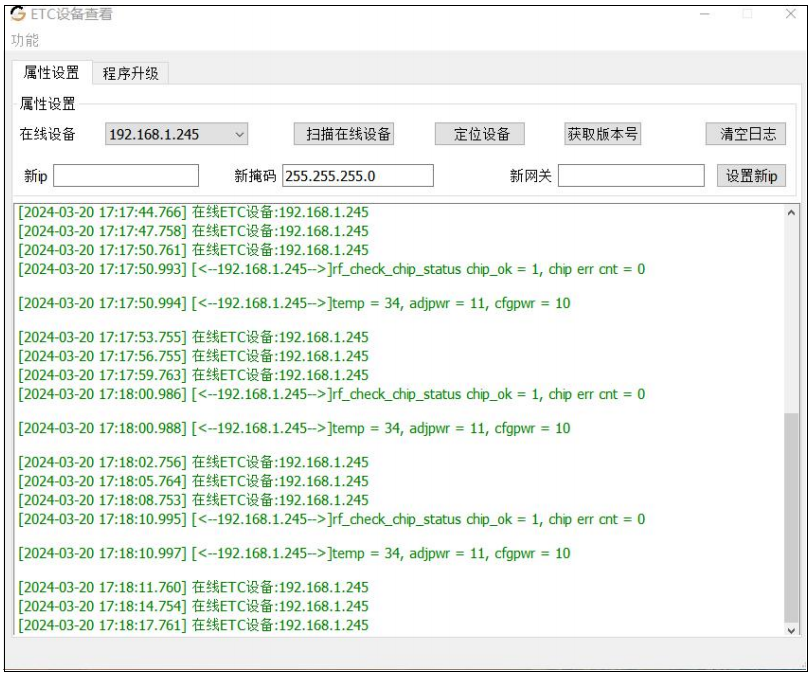Select log line timestamped 17:17:47.758
The height and width of the screenshot is (676, 812).
(x=194, y=231)
